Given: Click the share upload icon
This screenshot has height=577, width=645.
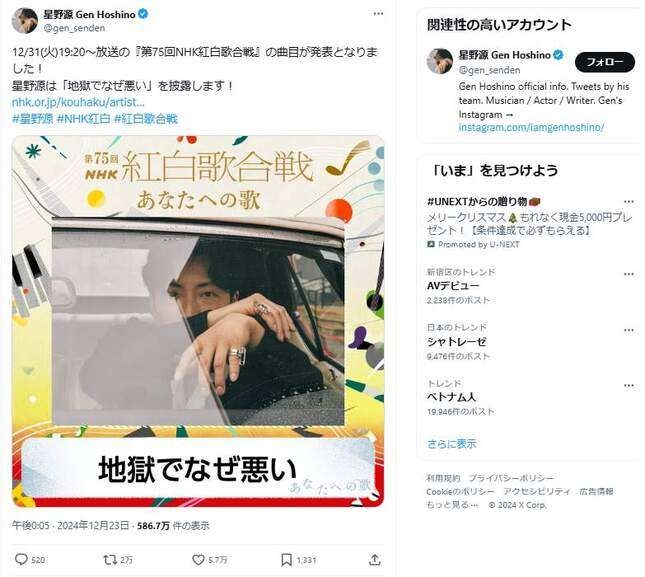Looking at the screenshot, I should [374, 559].
